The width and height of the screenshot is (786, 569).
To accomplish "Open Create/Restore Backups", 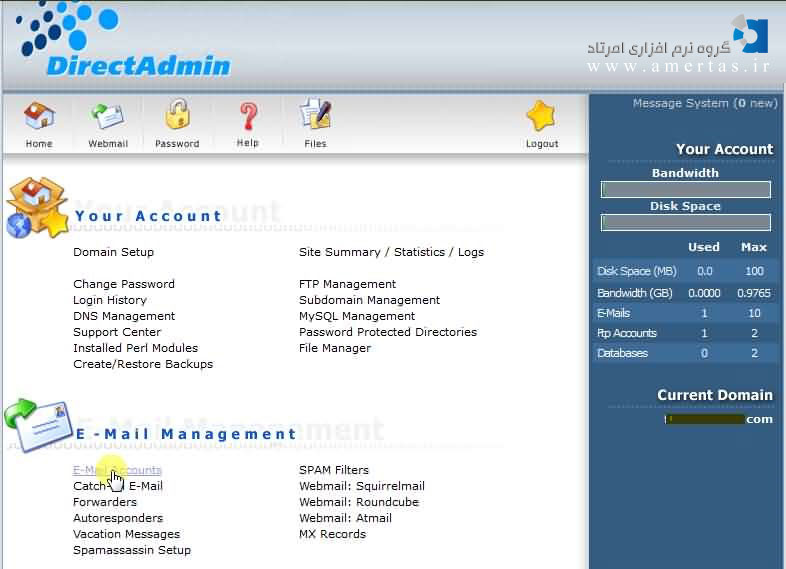I will pyautogui.click(x=143, y=364).
